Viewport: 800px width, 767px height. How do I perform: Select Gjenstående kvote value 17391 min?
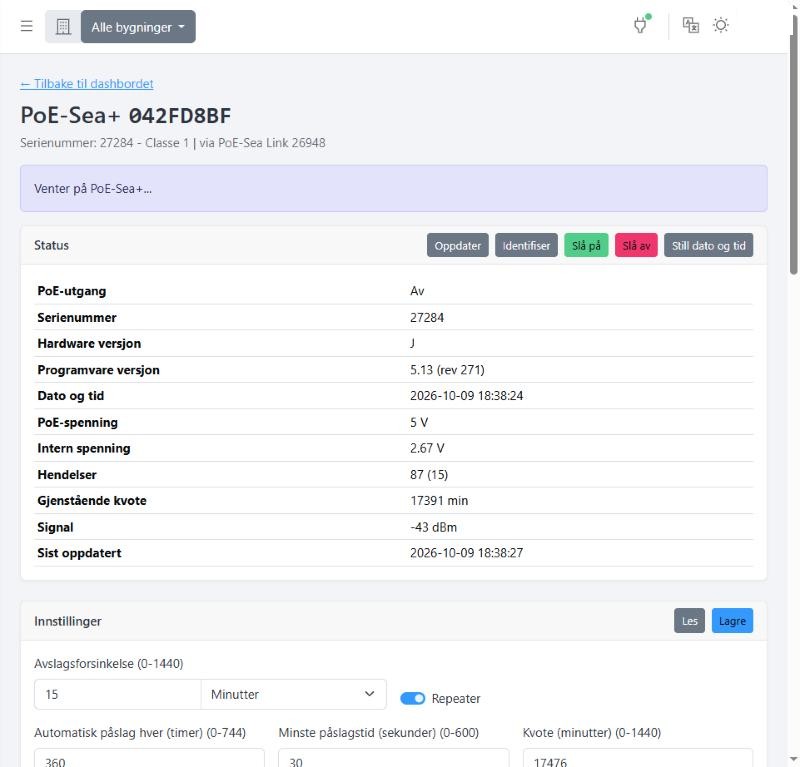pos(439,501)
